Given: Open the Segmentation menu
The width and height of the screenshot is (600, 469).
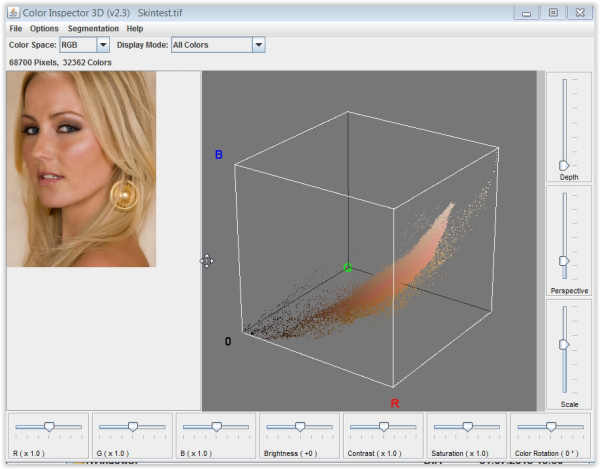Looking at the screenshot, I should 93,29.
